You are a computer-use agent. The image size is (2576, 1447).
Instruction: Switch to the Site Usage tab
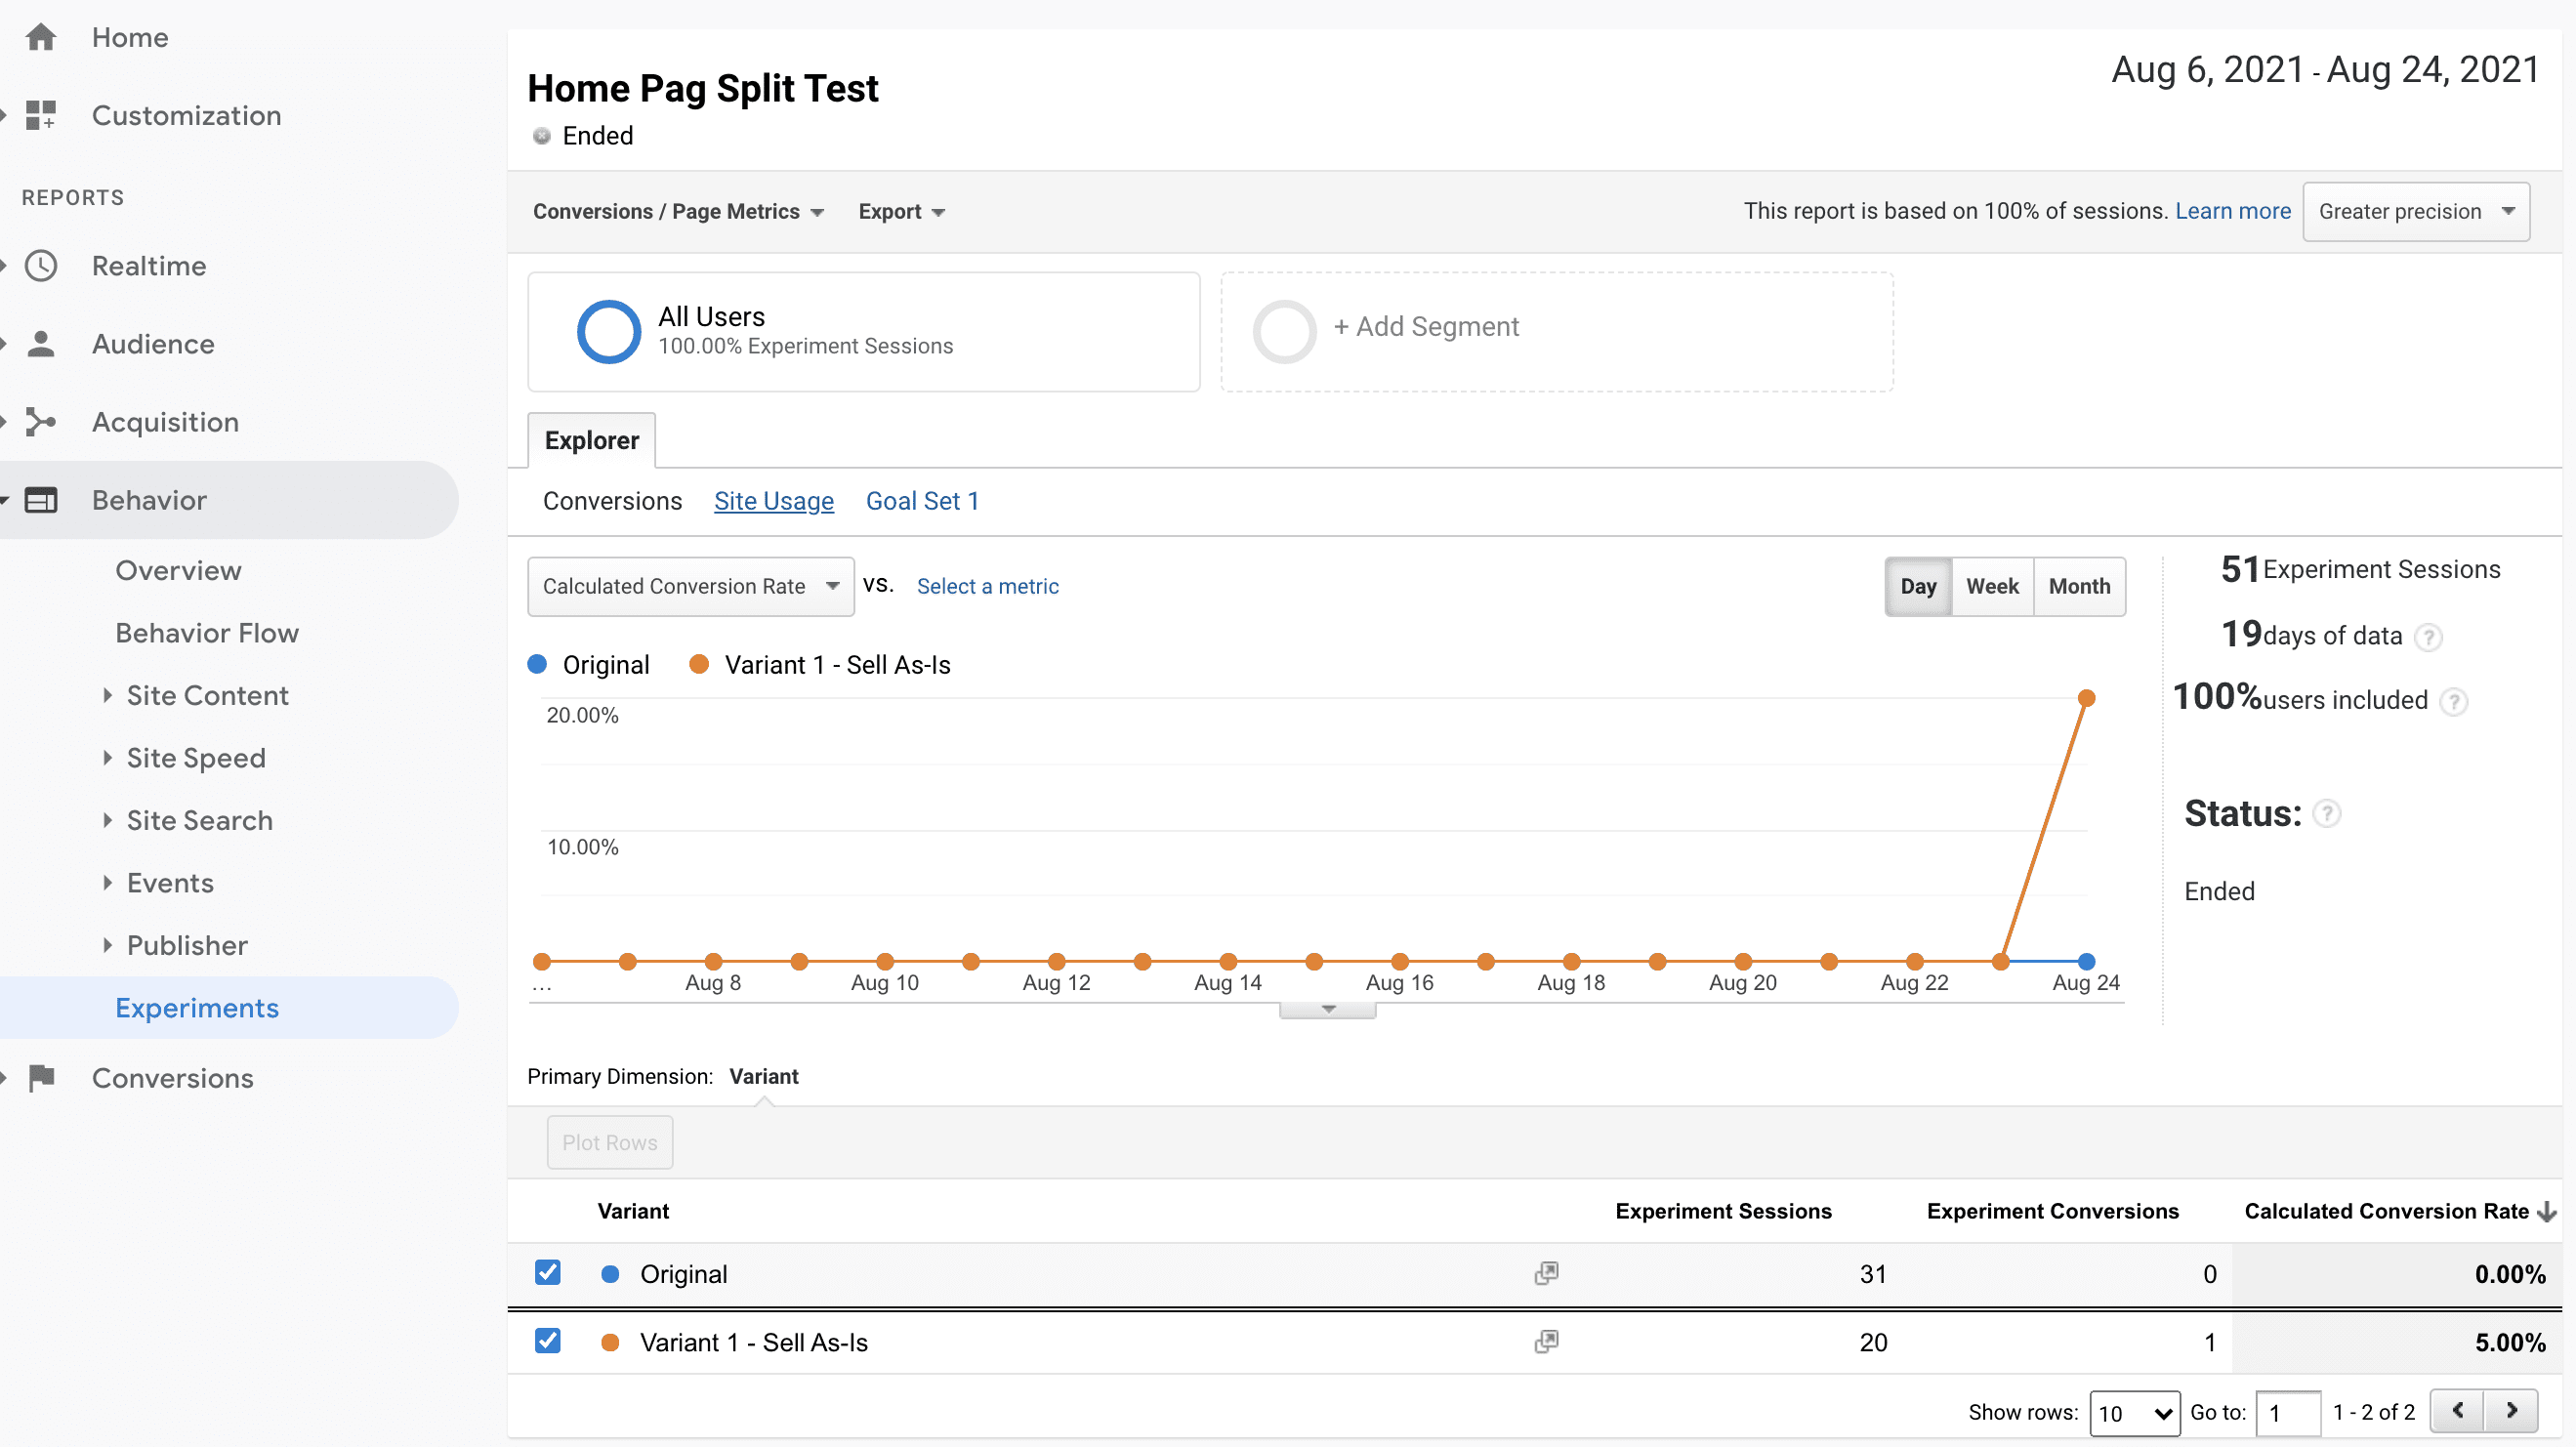(773, 501)
